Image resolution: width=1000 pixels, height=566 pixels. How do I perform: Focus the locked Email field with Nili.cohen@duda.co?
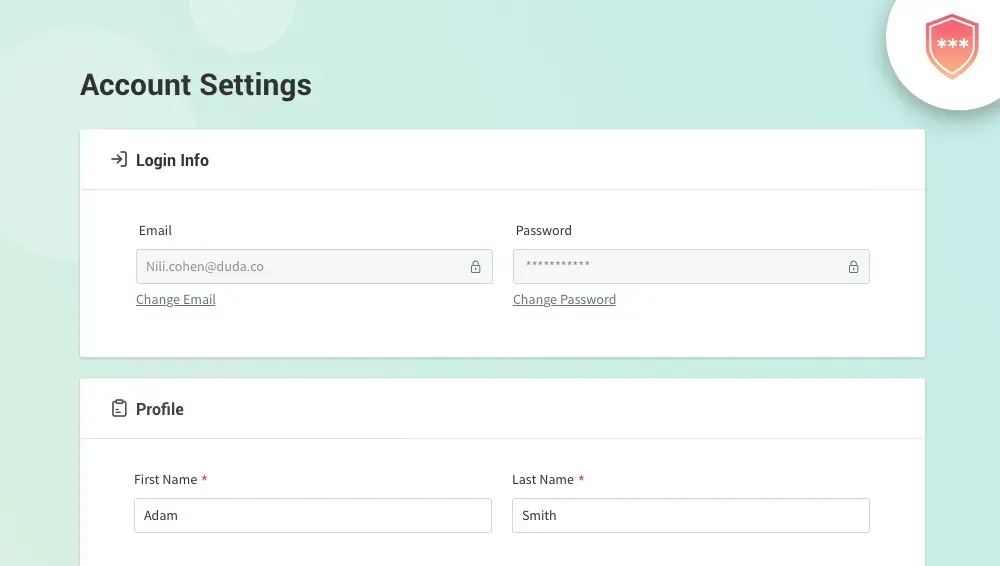pos(314,267)
